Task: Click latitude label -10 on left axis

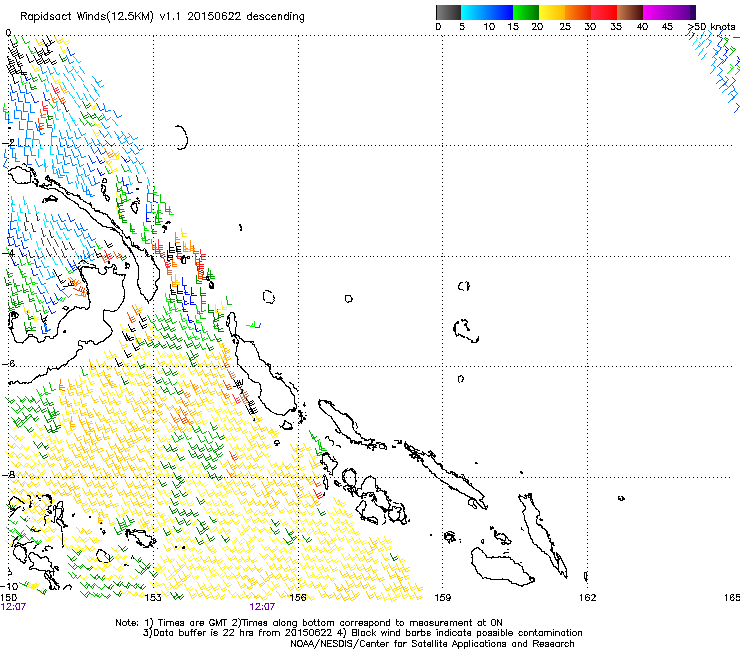Action: pyautogui.click(x=9, y=586)
